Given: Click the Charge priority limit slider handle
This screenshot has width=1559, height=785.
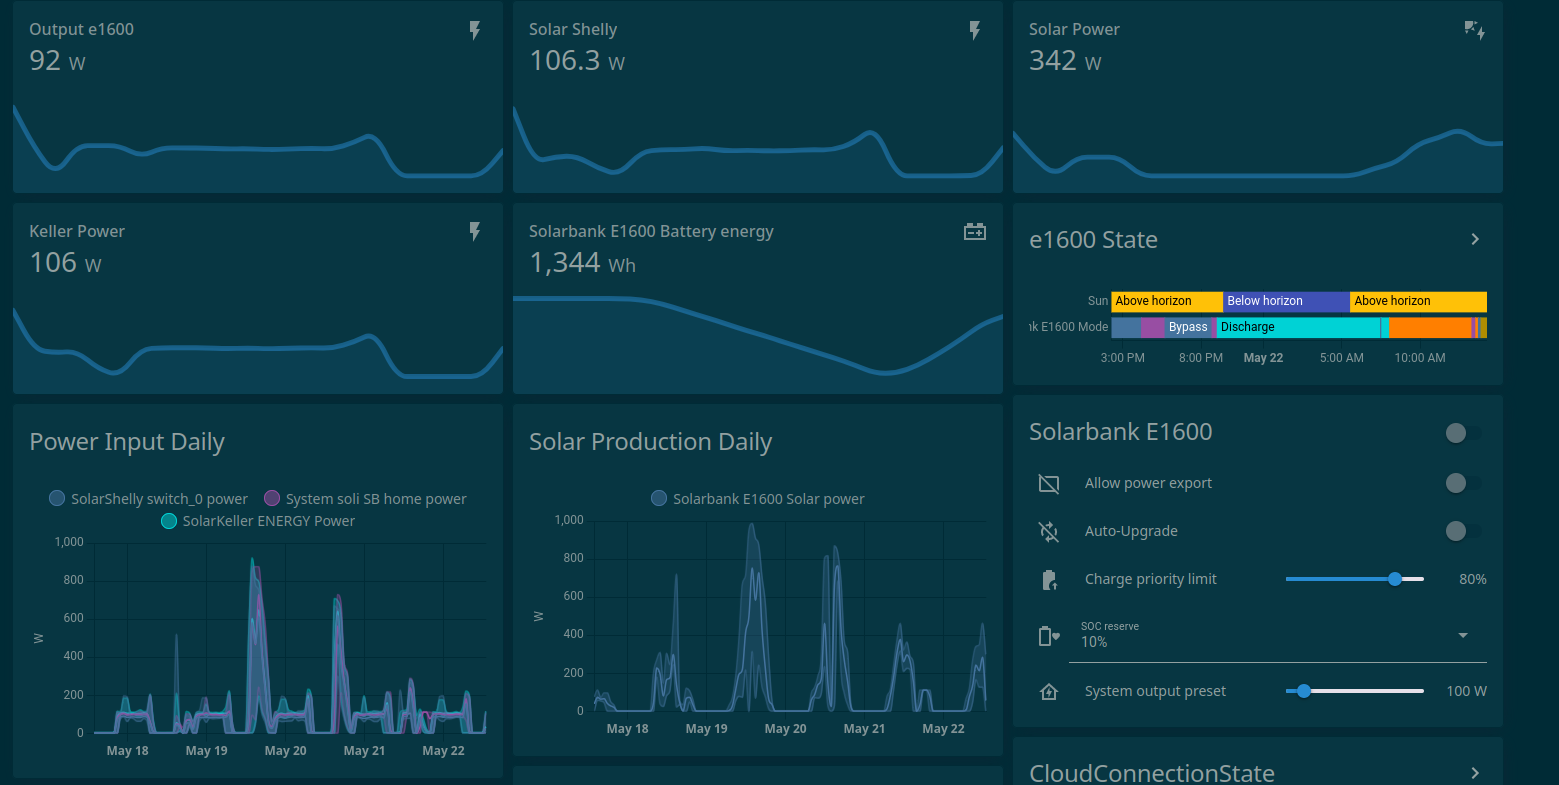Looking at the screenshot, I should 1395,579.
